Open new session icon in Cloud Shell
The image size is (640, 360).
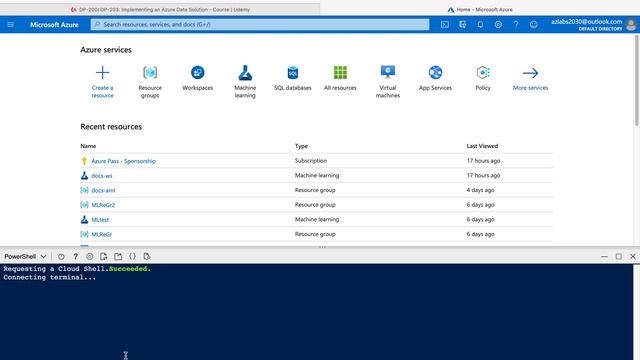(x=118, y=256)
